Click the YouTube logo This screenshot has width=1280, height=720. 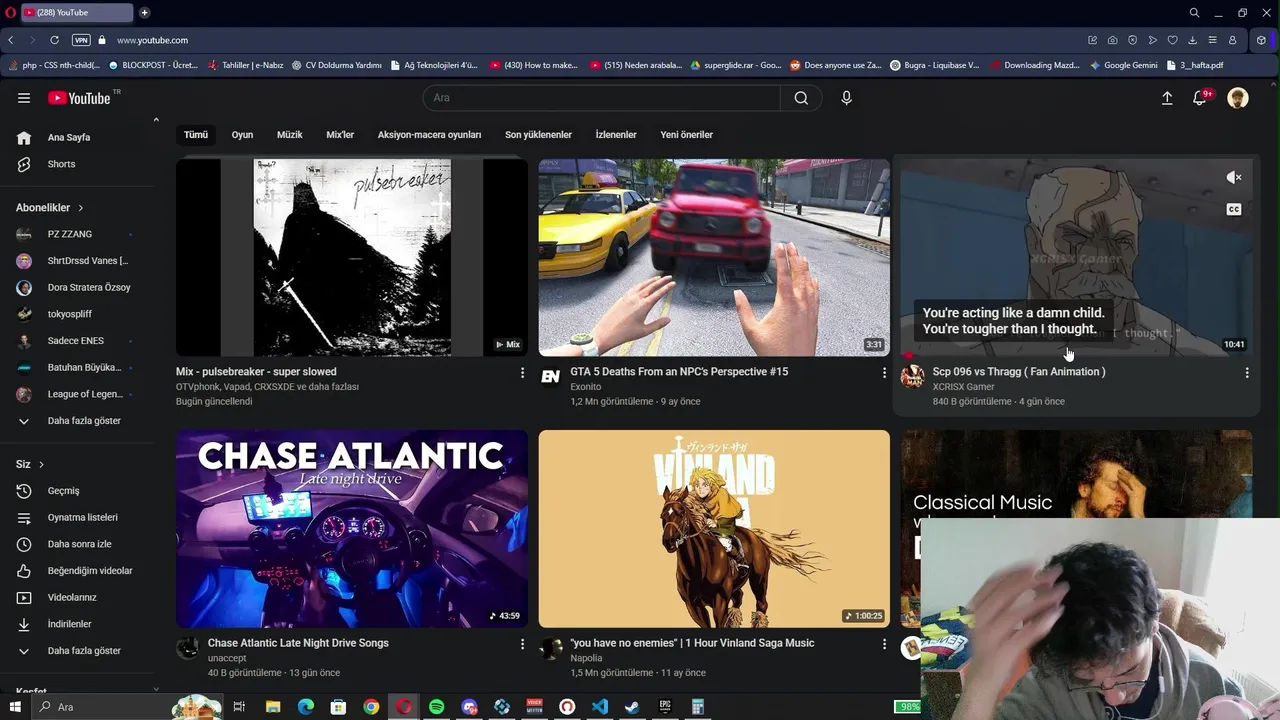coord(79,98)
